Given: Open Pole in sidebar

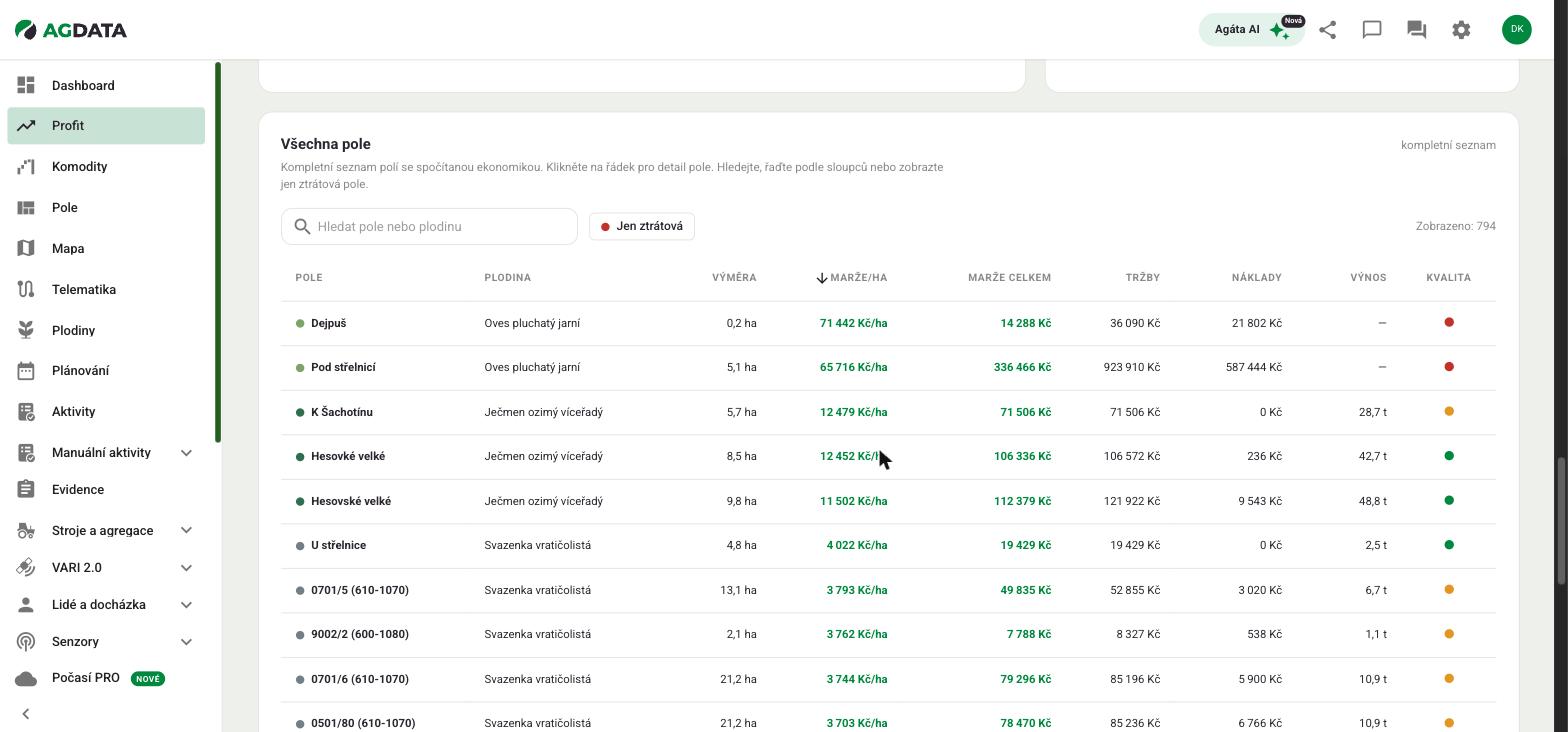Looking at the screenshot, I should coord(106,208).
